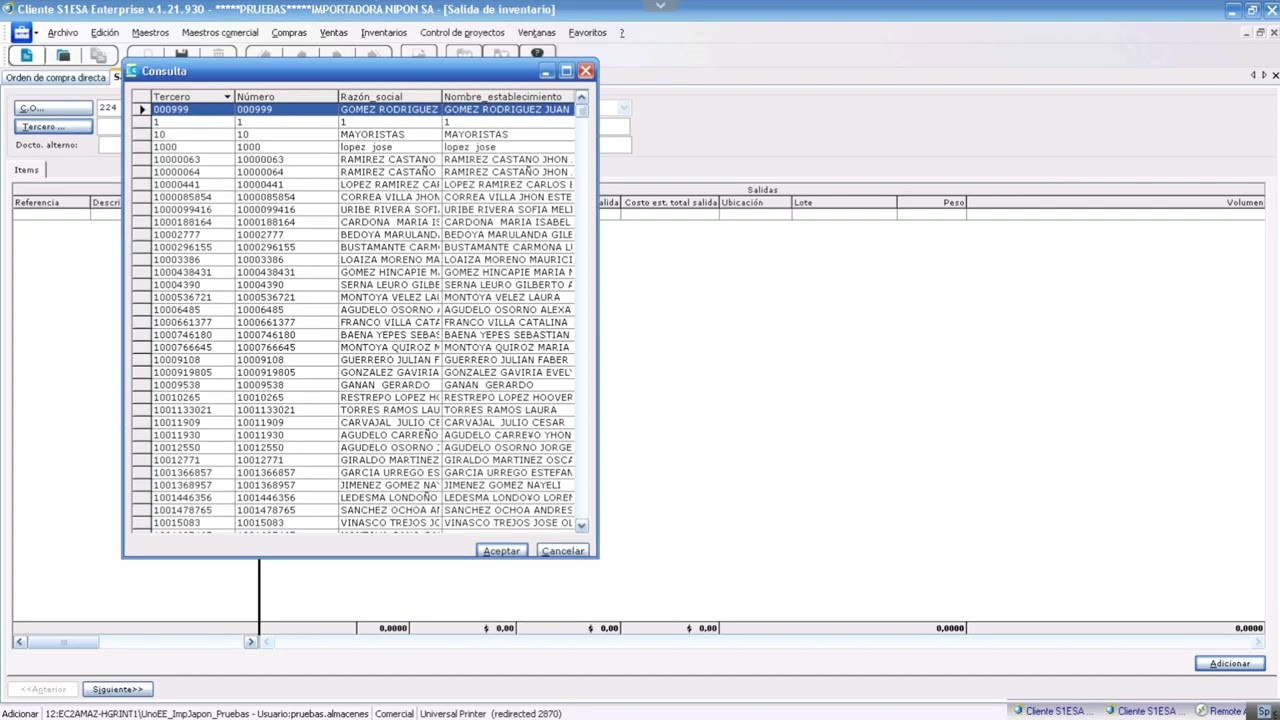Viewport: 1280px width, 720px height.
Task: Click the help question mark toolbar icon
Action: (537, 54)
